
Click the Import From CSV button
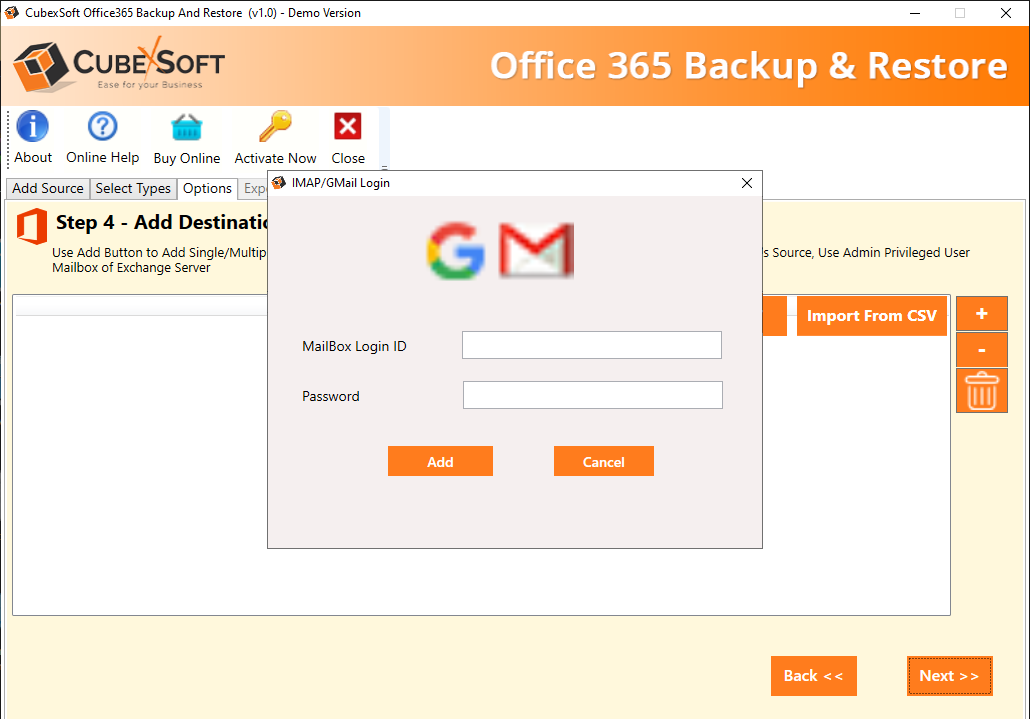pyautogui.click(x=872, y=316)
